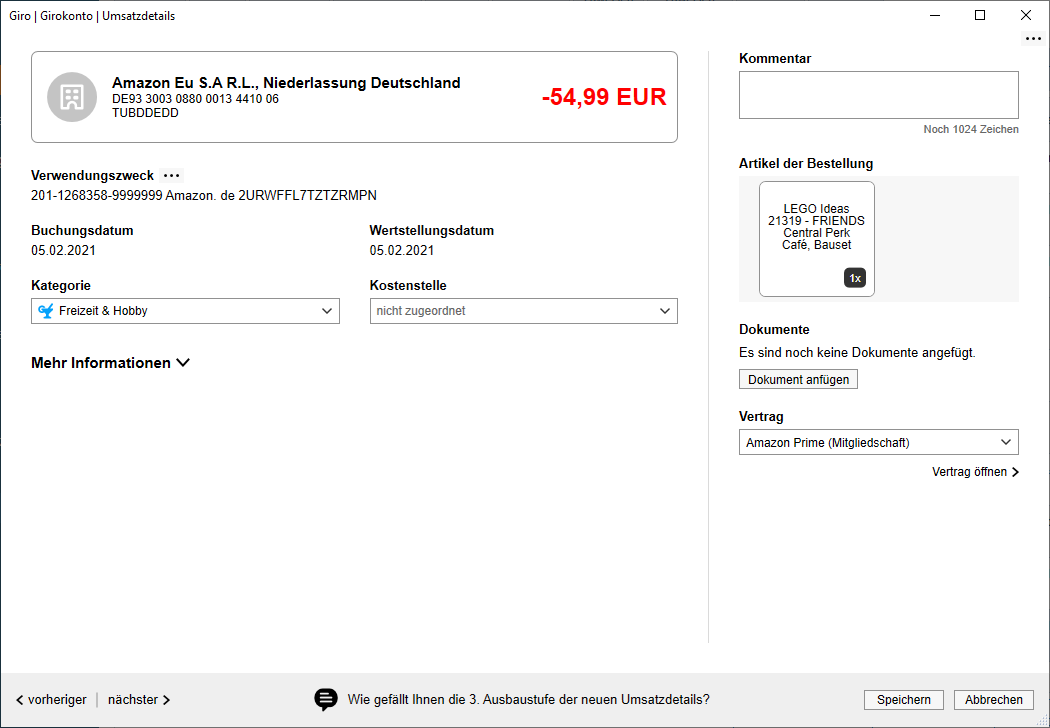The height and width of the screenshot is (728, 1050).
Task: Open the Verwendungszweck three-dots menu
Action: pos(172,175)
